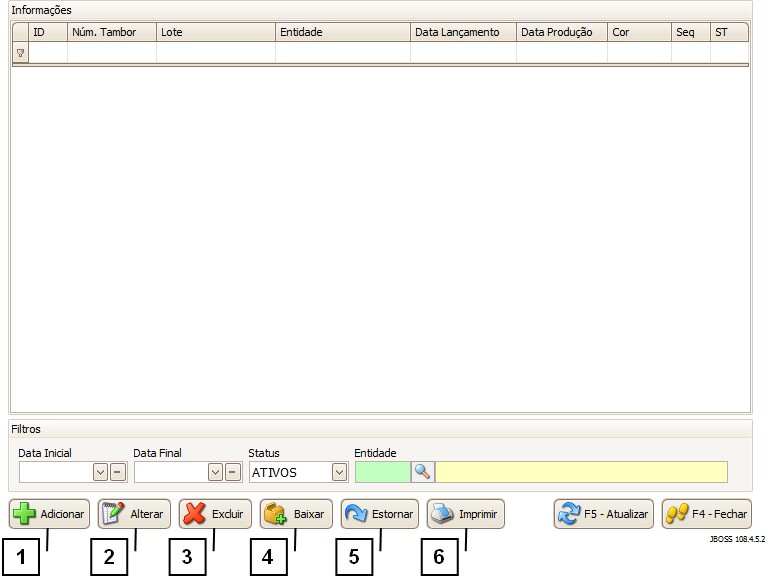The height and width of the screenshot is (580, 768).
Task: Open the Data Inicial date dropdown
Action: click(100, 472)
